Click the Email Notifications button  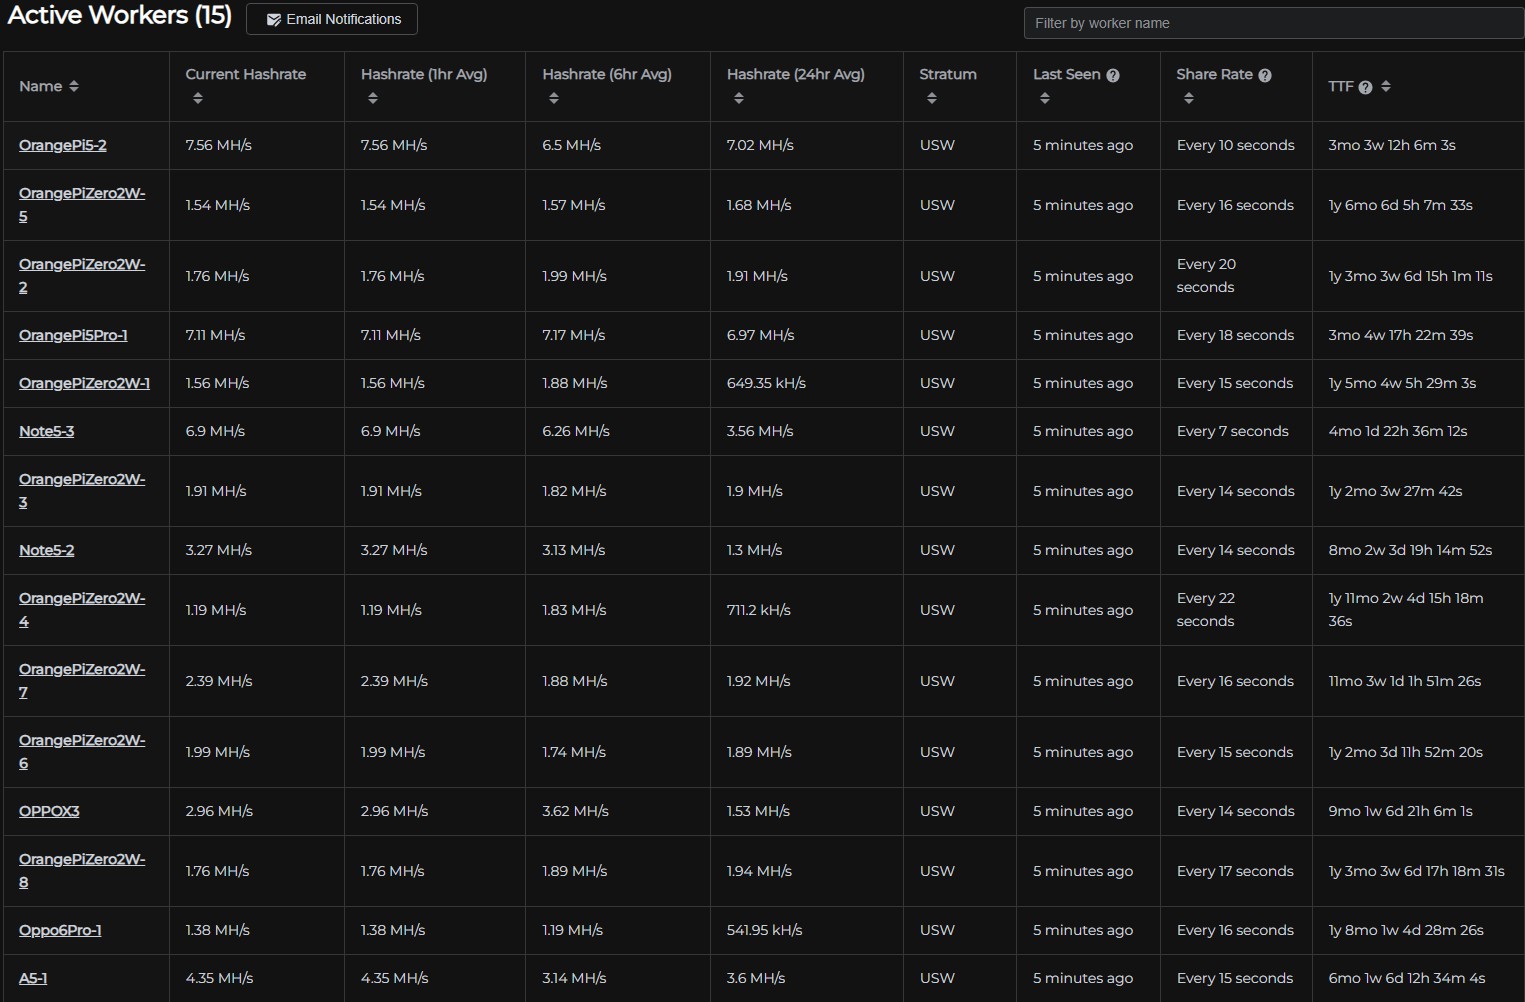pos(331,18)
